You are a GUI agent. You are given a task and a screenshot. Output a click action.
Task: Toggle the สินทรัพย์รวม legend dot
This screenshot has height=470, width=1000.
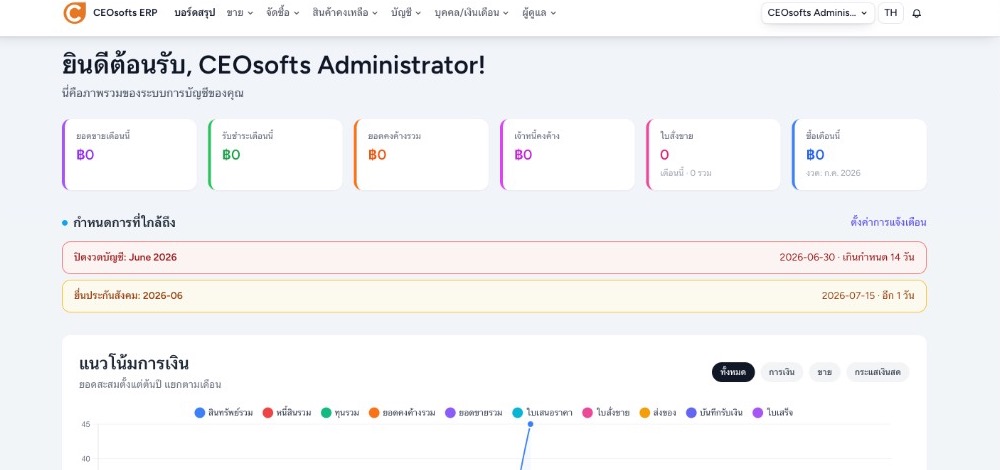pos(200,413)
